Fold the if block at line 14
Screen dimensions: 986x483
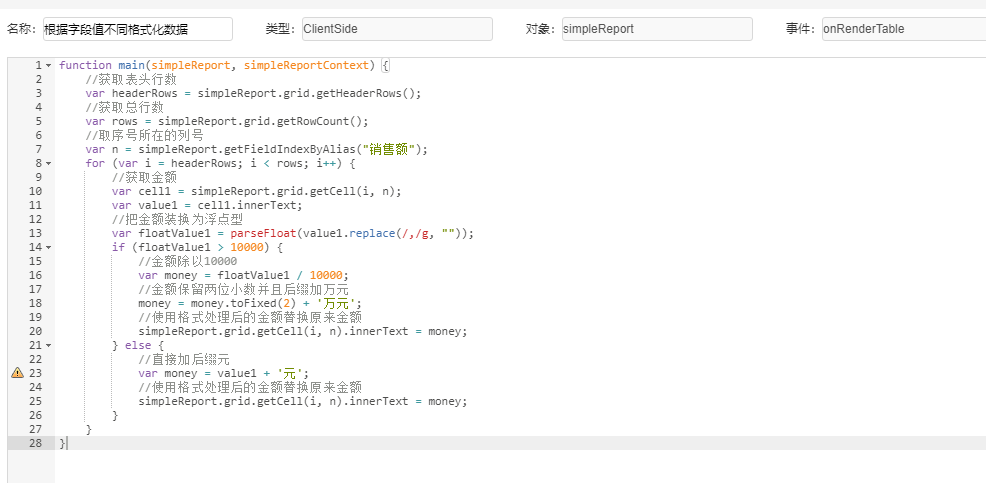(x=48, y=248)
